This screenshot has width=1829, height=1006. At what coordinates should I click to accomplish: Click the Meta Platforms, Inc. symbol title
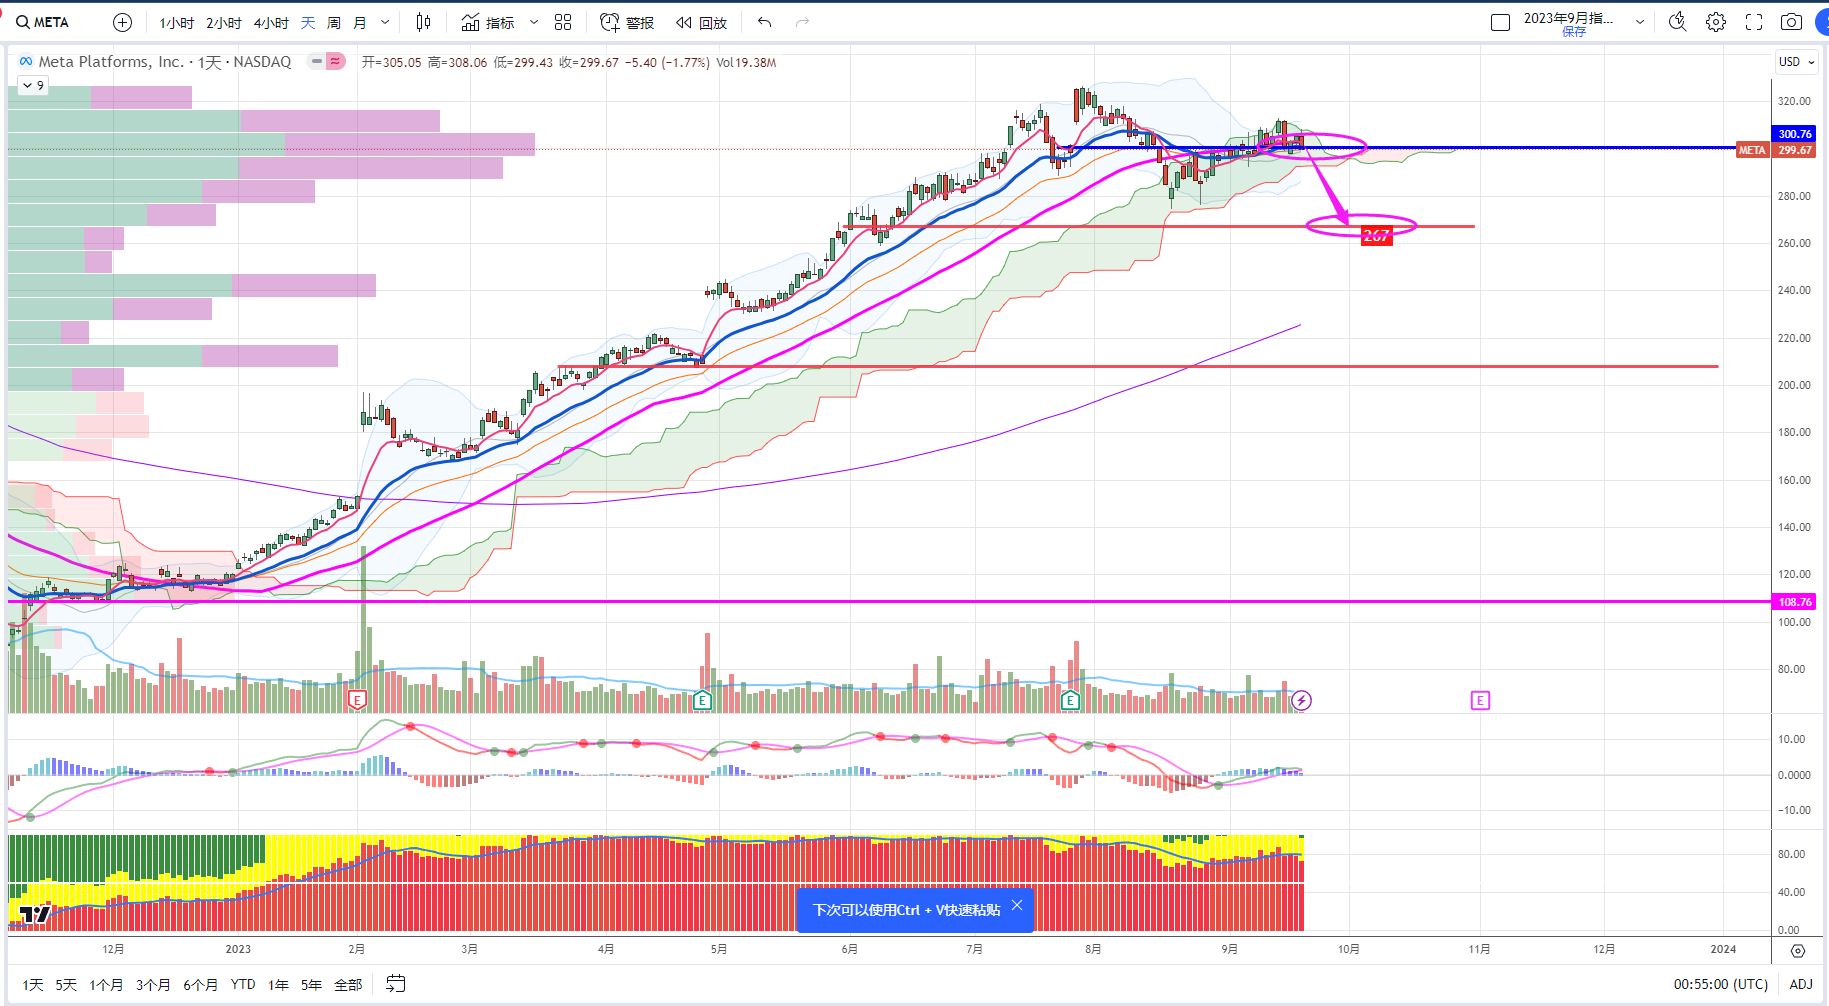click(x=111, y=62)
